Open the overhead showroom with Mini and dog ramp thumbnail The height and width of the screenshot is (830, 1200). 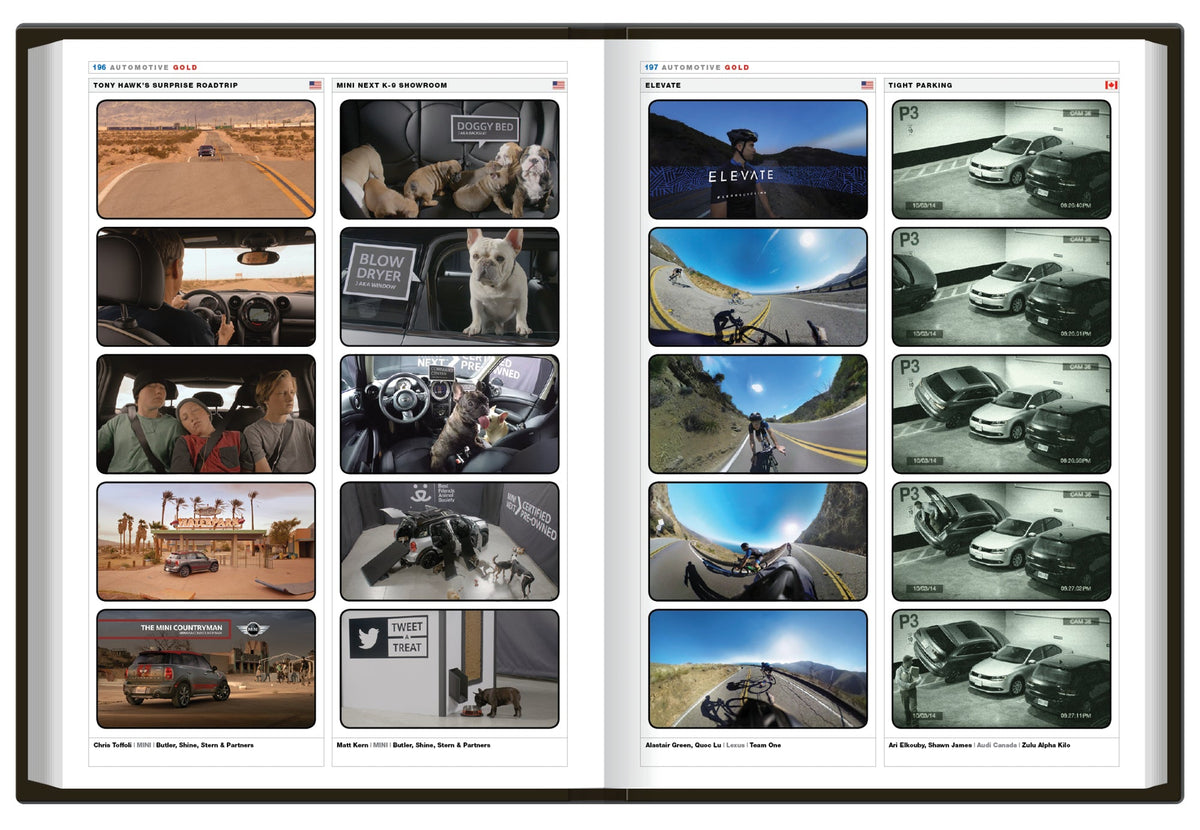pos(449,542)
